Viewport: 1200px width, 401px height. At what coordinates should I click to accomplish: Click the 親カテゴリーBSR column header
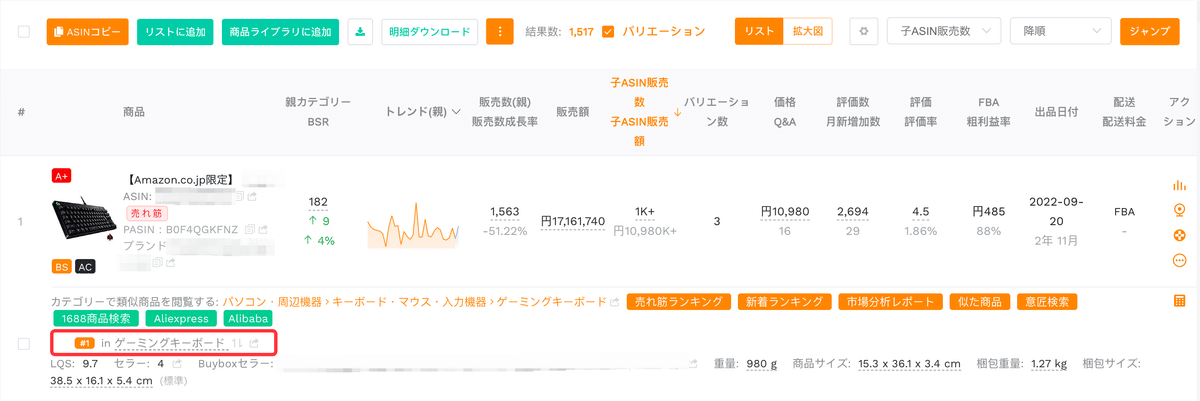[x=318, y=112]
